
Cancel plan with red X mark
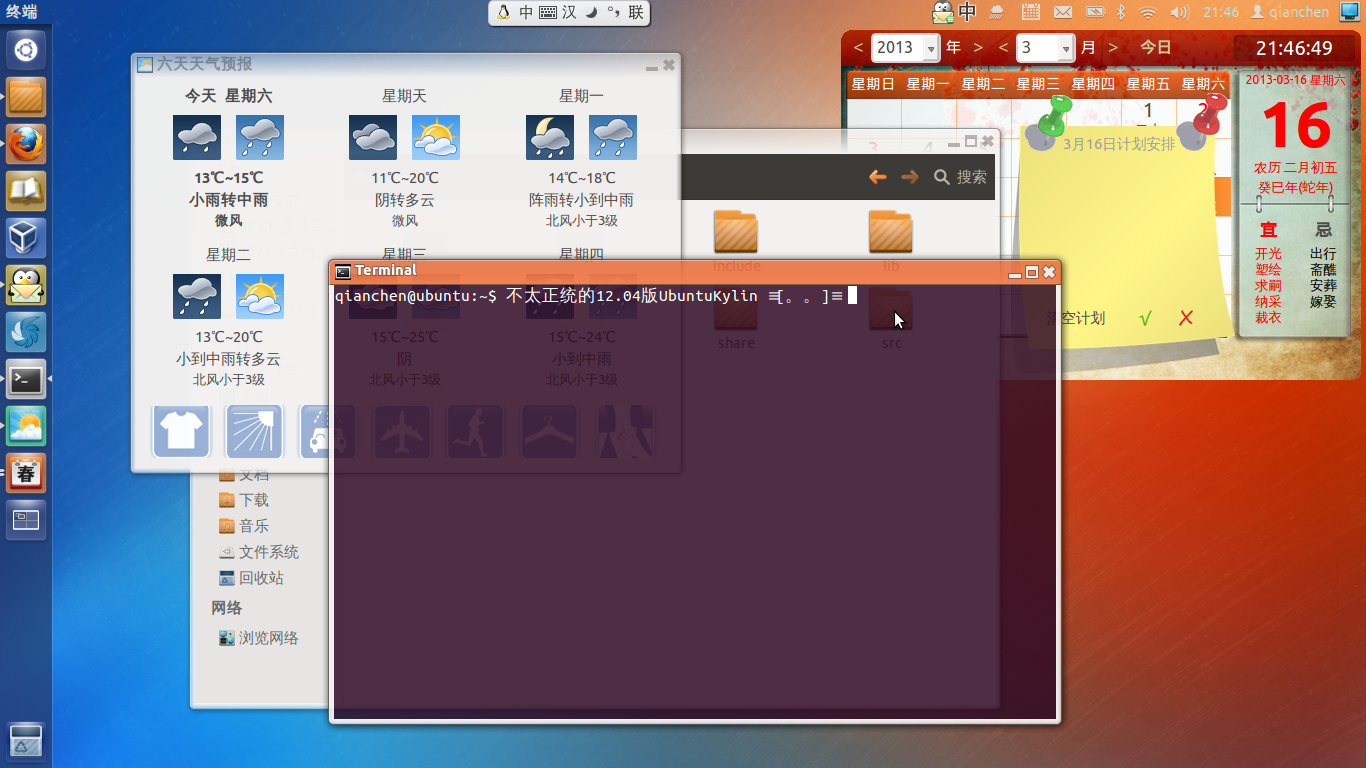(x=1186, y=318)
